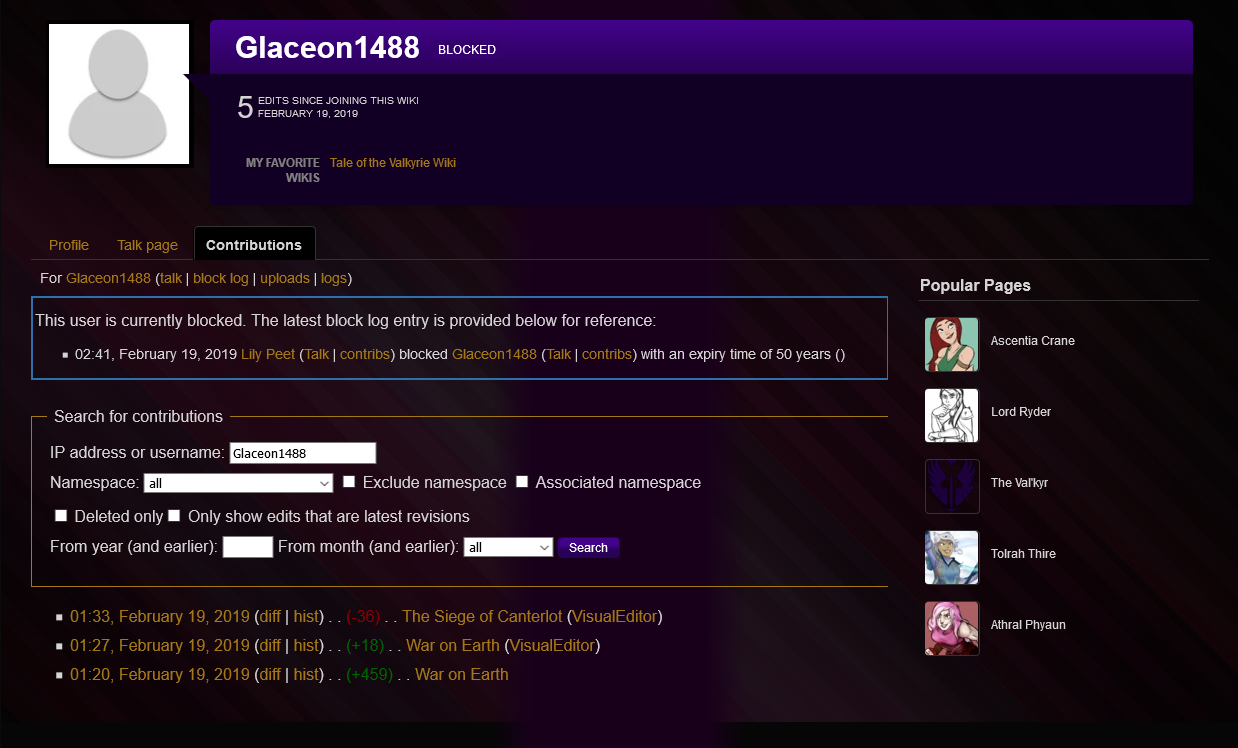Enable Only show edits that are latest revisions

(174, 516)
